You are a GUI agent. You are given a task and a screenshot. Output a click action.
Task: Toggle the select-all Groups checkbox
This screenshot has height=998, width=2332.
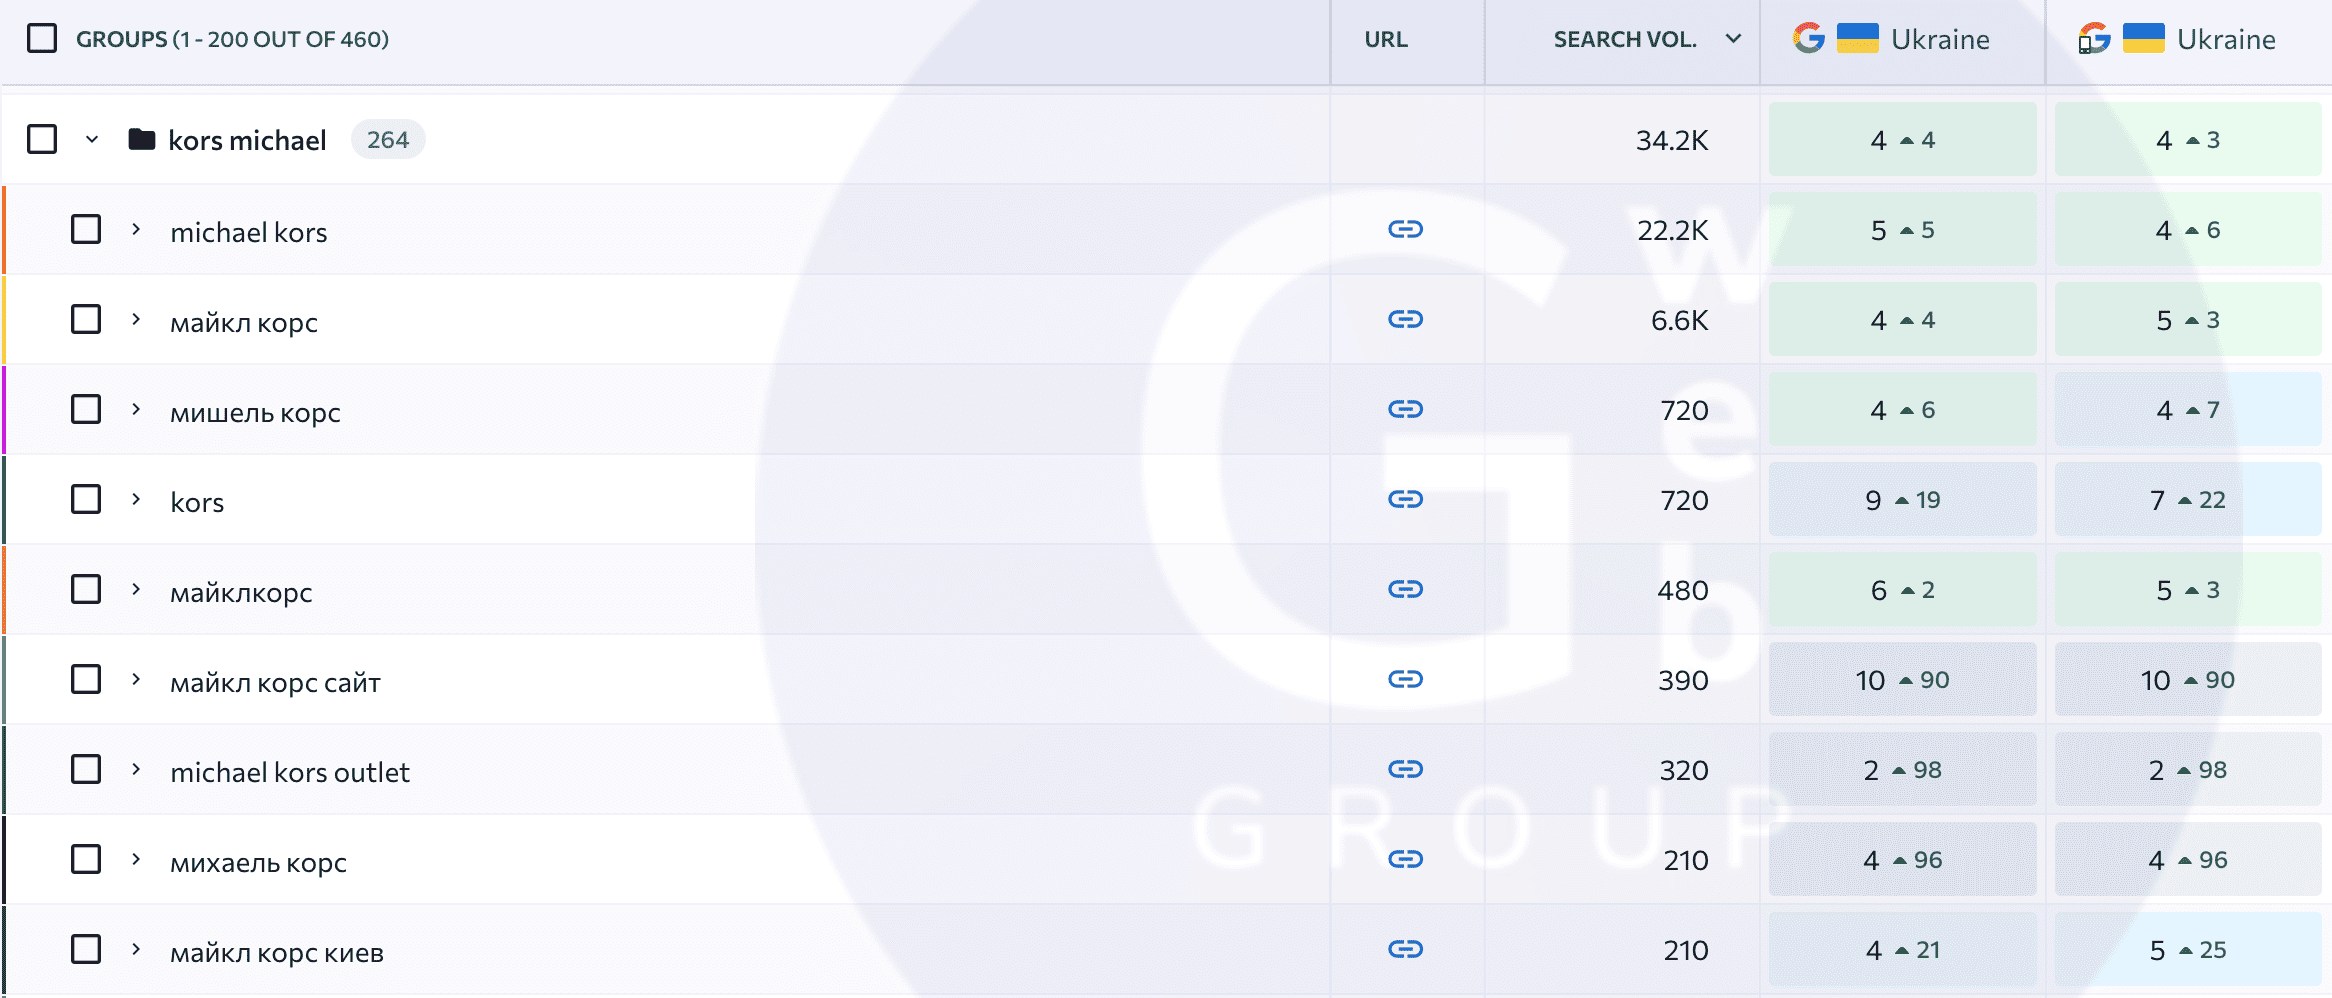click(42, 39)
